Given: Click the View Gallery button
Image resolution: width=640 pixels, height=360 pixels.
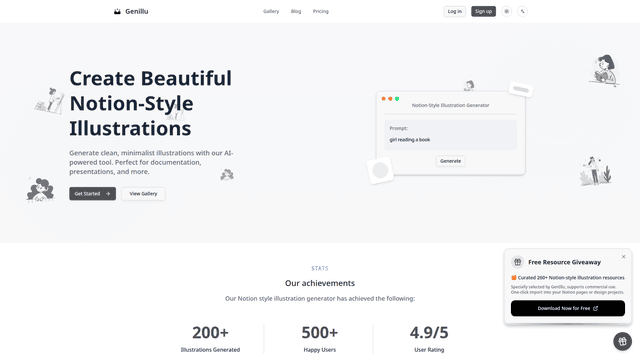Looking at the screenshot, I should tap(143, 193).
